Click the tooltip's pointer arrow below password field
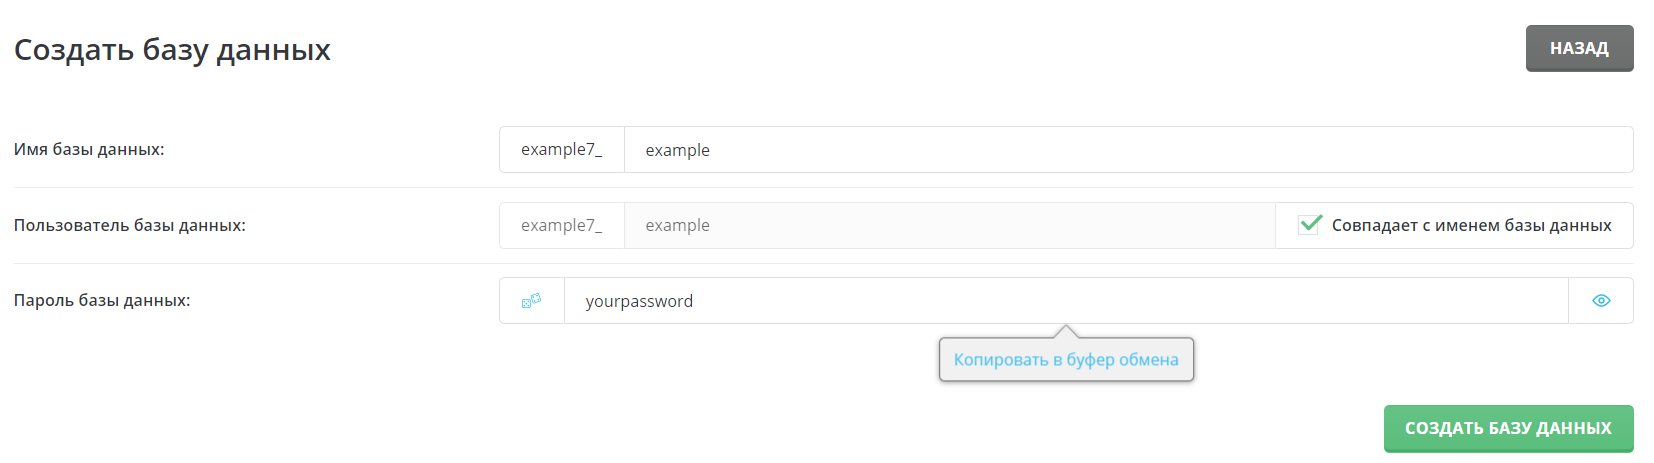 click(x=1066, y=332)
